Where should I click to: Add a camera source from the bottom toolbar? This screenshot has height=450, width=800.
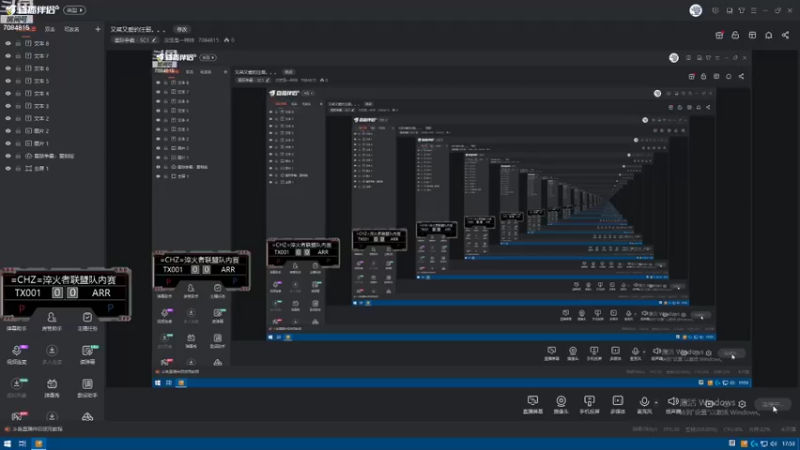click(561, 404)
